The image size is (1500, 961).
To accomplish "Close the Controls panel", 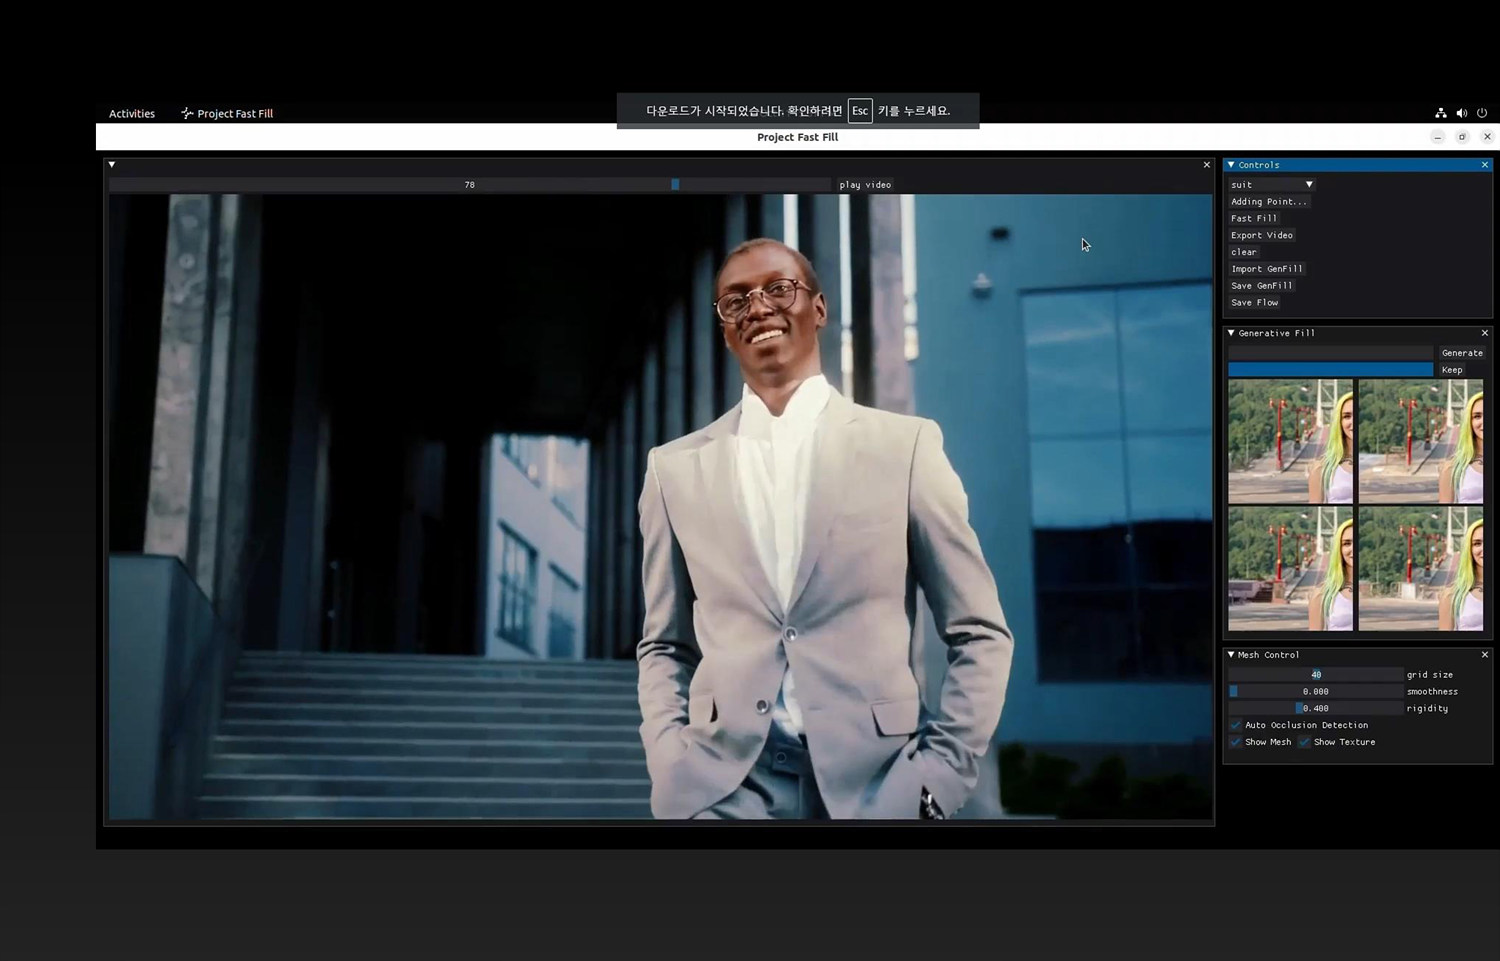I will pyautogui.click(x=1484, y=165).
